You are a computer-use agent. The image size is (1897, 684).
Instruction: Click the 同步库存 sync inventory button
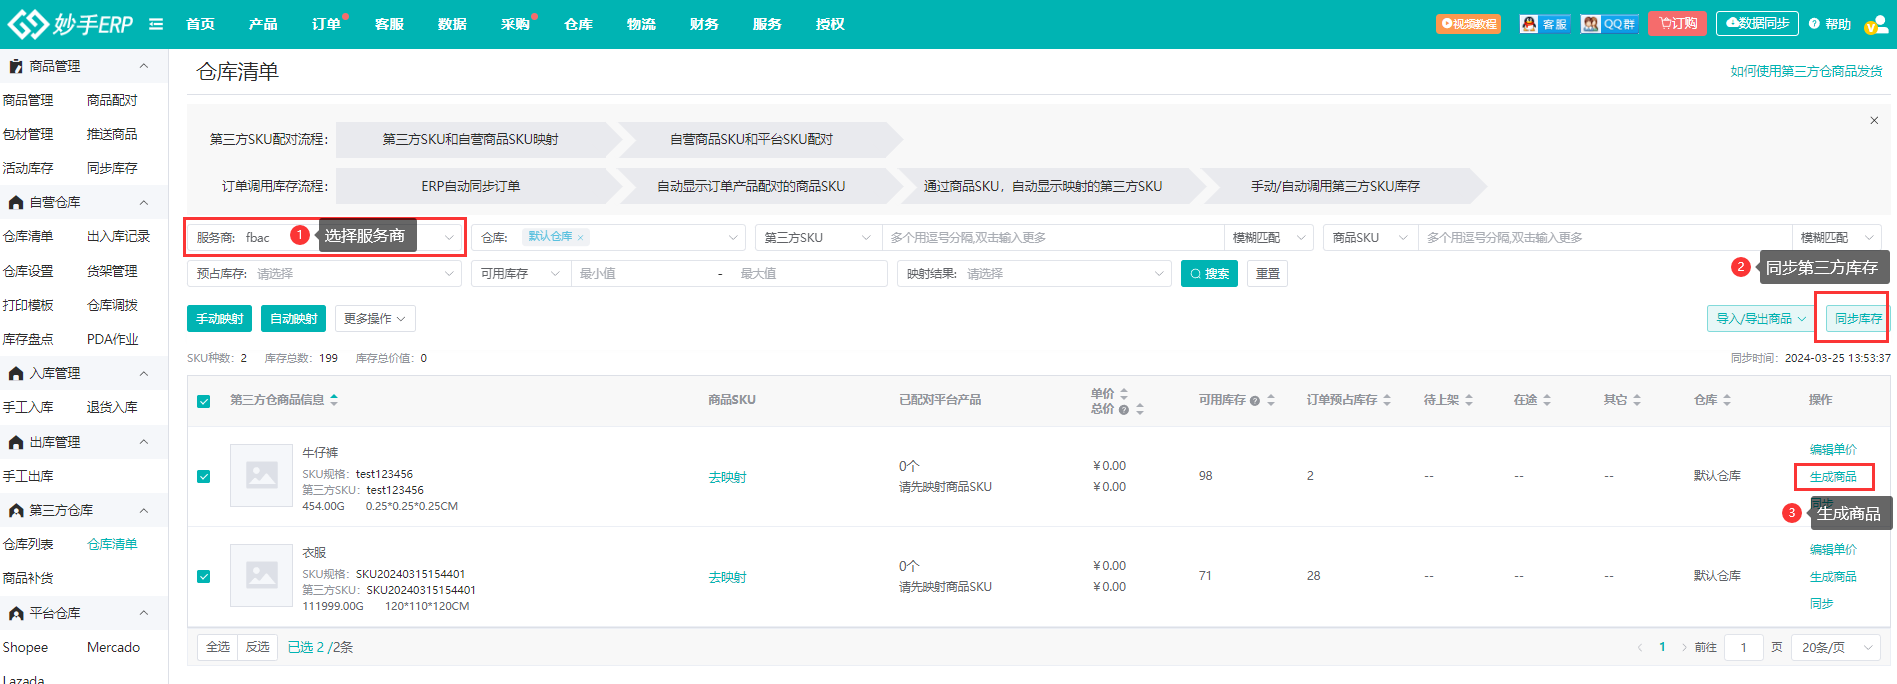coord(1857,319)
